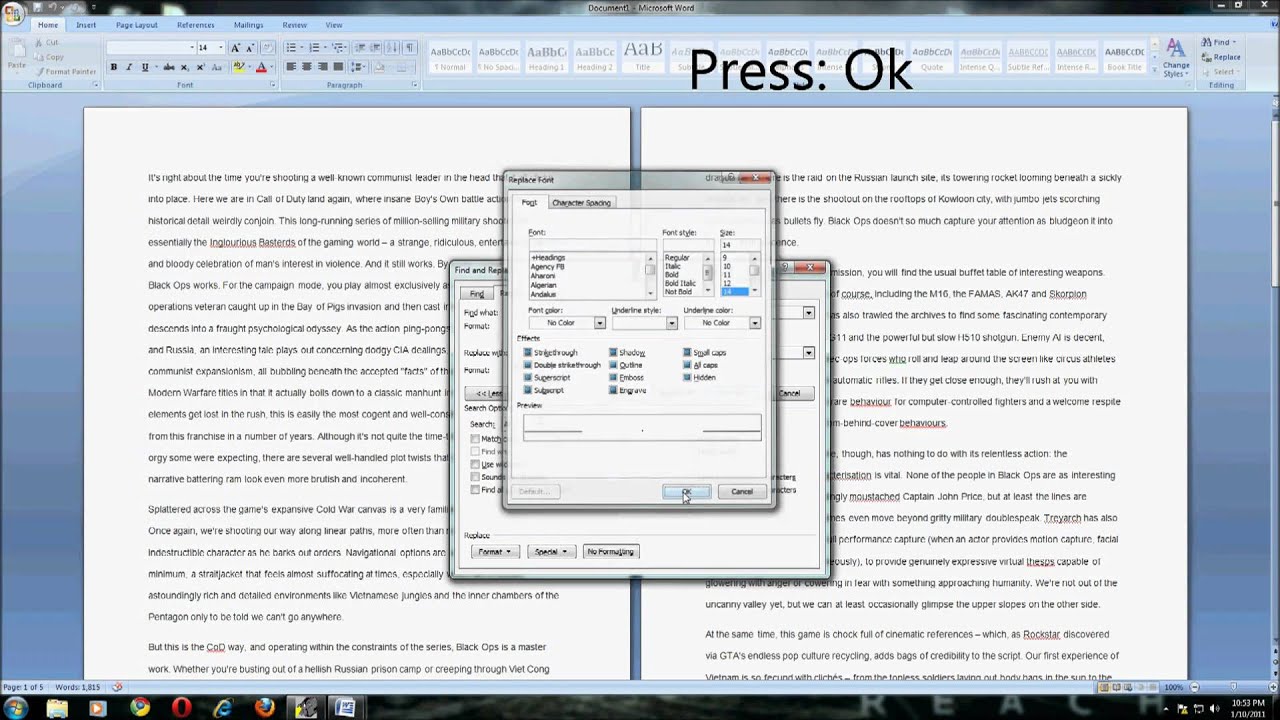Viewport: 1280px width, 720px height.
Task: Toggle the Superscript effect checkbox
Action: tap(527, 378)
